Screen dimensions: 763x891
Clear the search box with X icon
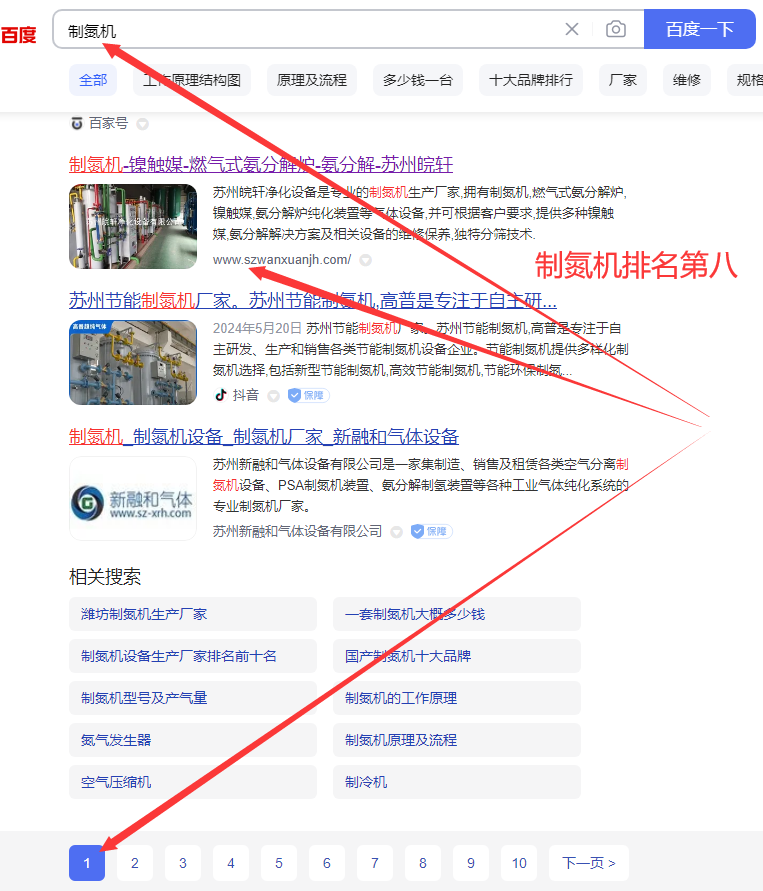[572, 29]
